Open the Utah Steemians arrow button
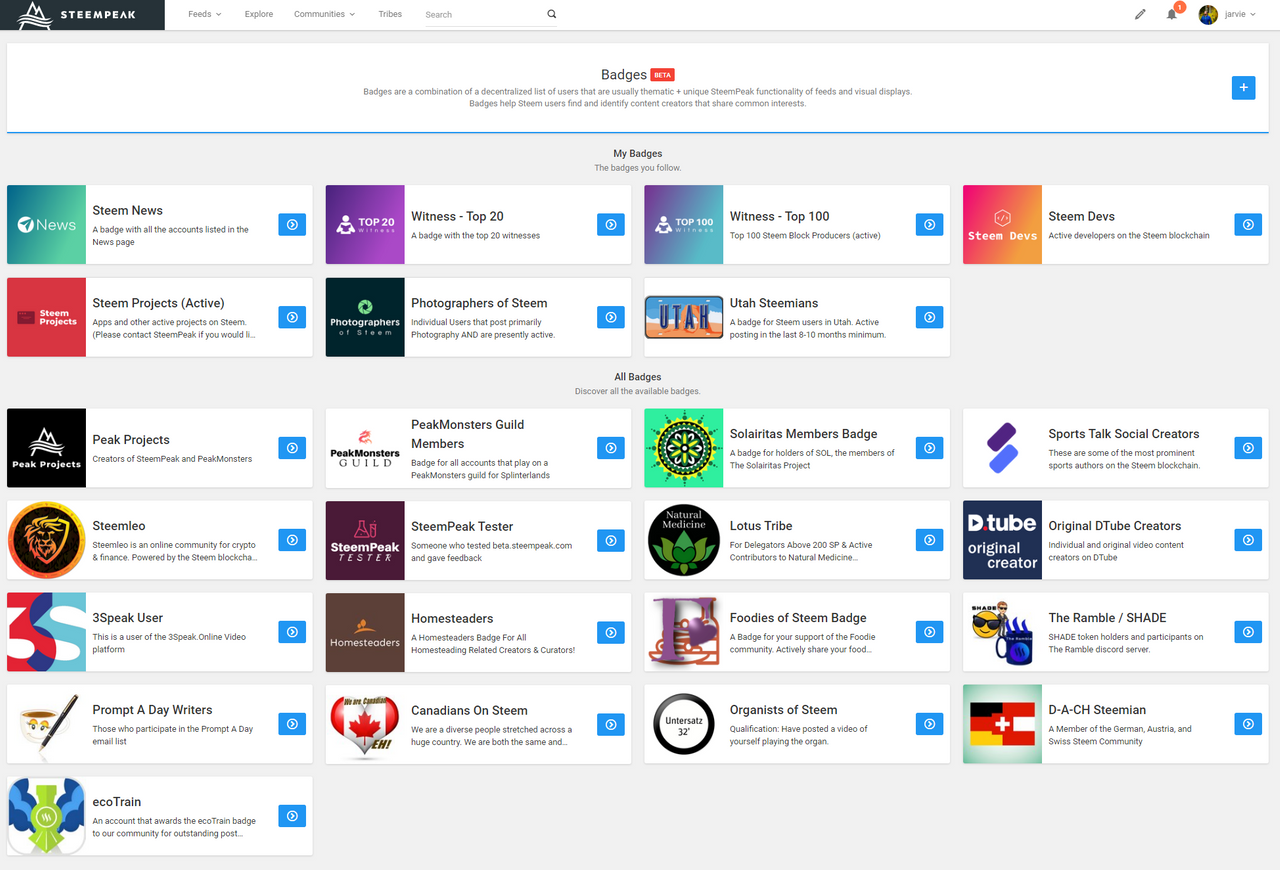This screenshot has height=870, width=1280. tap(930, 317)
